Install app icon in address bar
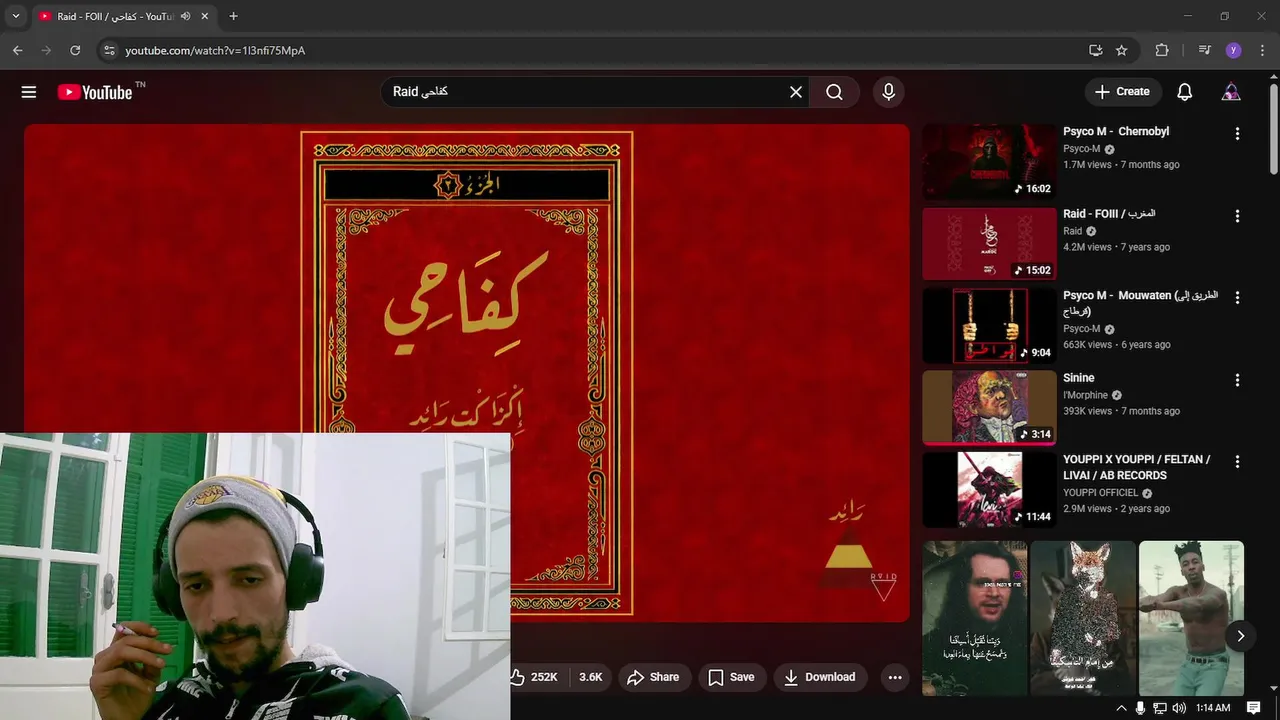This screenshot has width=1280, height=720. (x=1096, y=50)
